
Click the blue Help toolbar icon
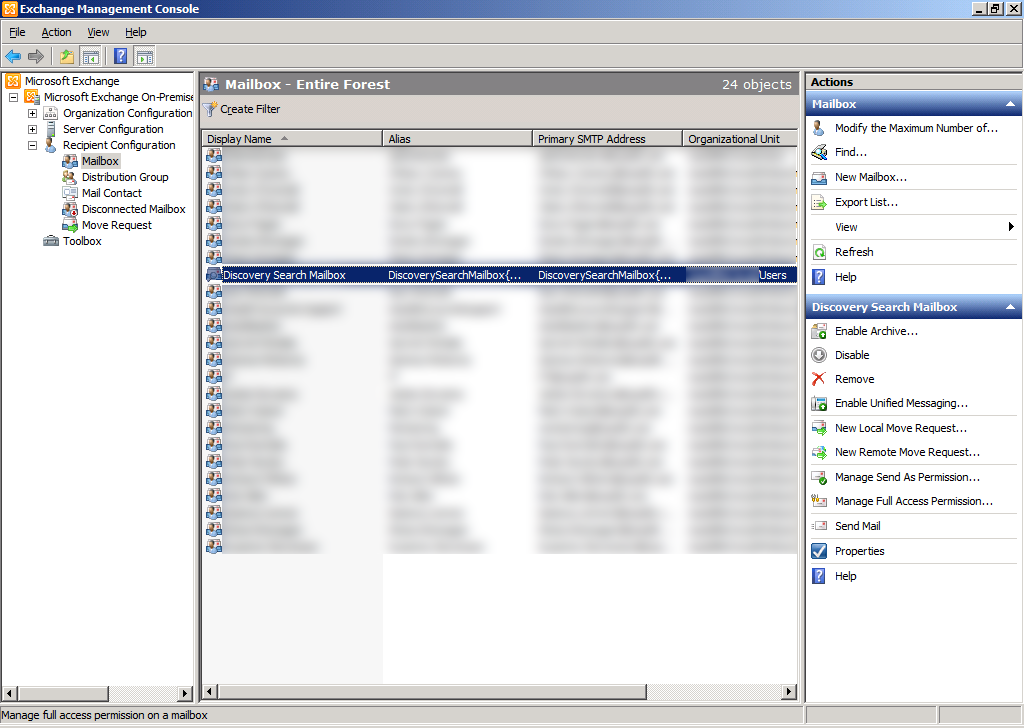click(x=121, y=57)
